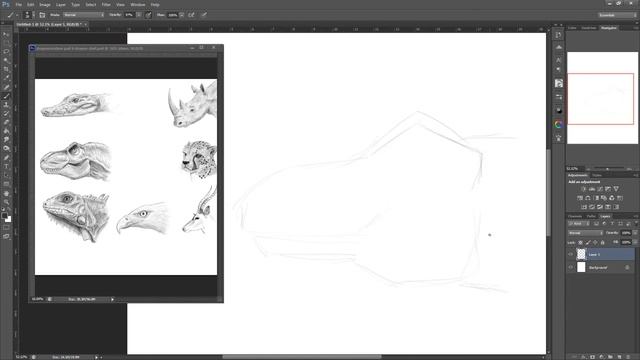Add an Invert adjustment
The height and width of the screenshot is (360, 640).
(584, 207)
